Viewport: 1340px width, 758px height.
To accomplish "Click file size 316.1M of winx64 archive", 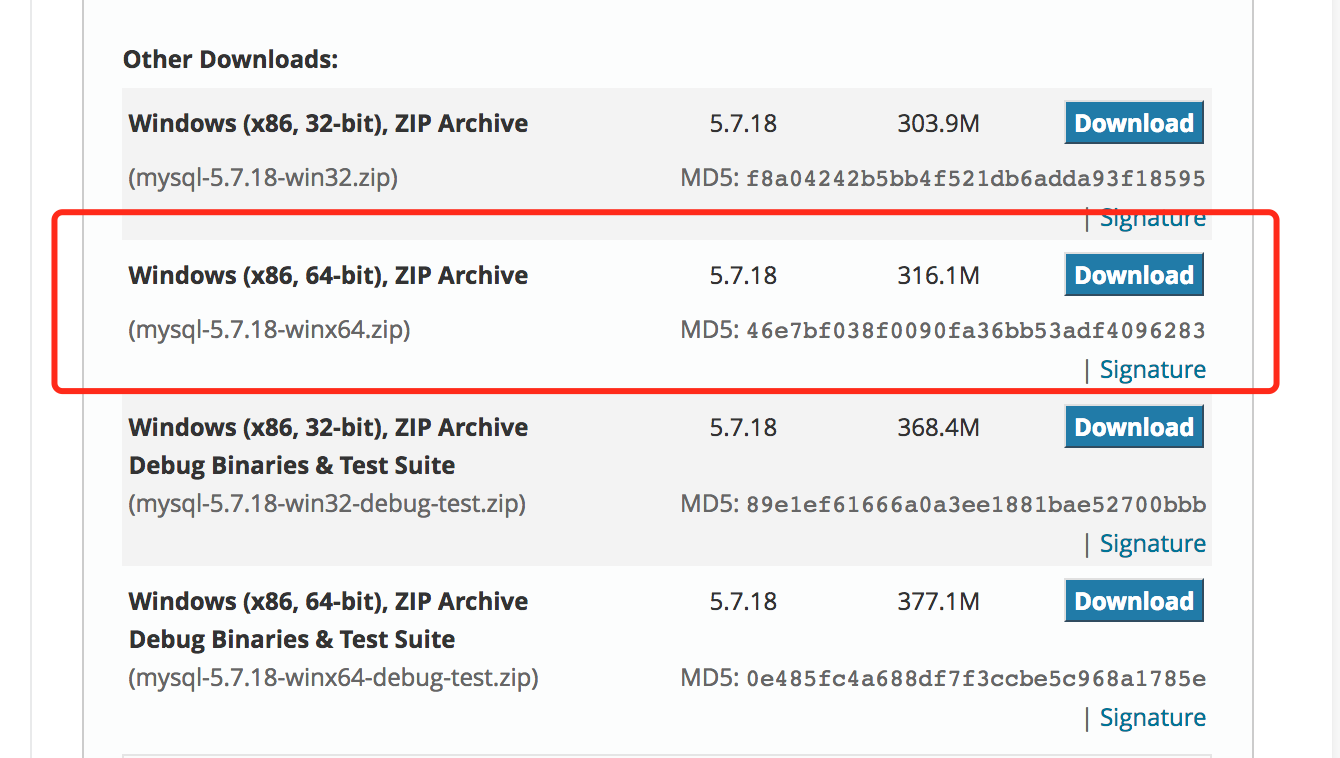I will coord(937,274).
